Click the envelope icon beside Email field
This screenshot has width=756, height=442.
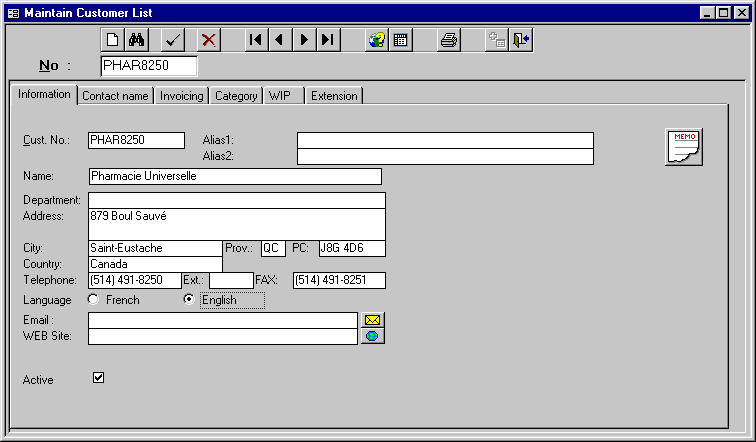pyautogui.click(x=372, y=320)
